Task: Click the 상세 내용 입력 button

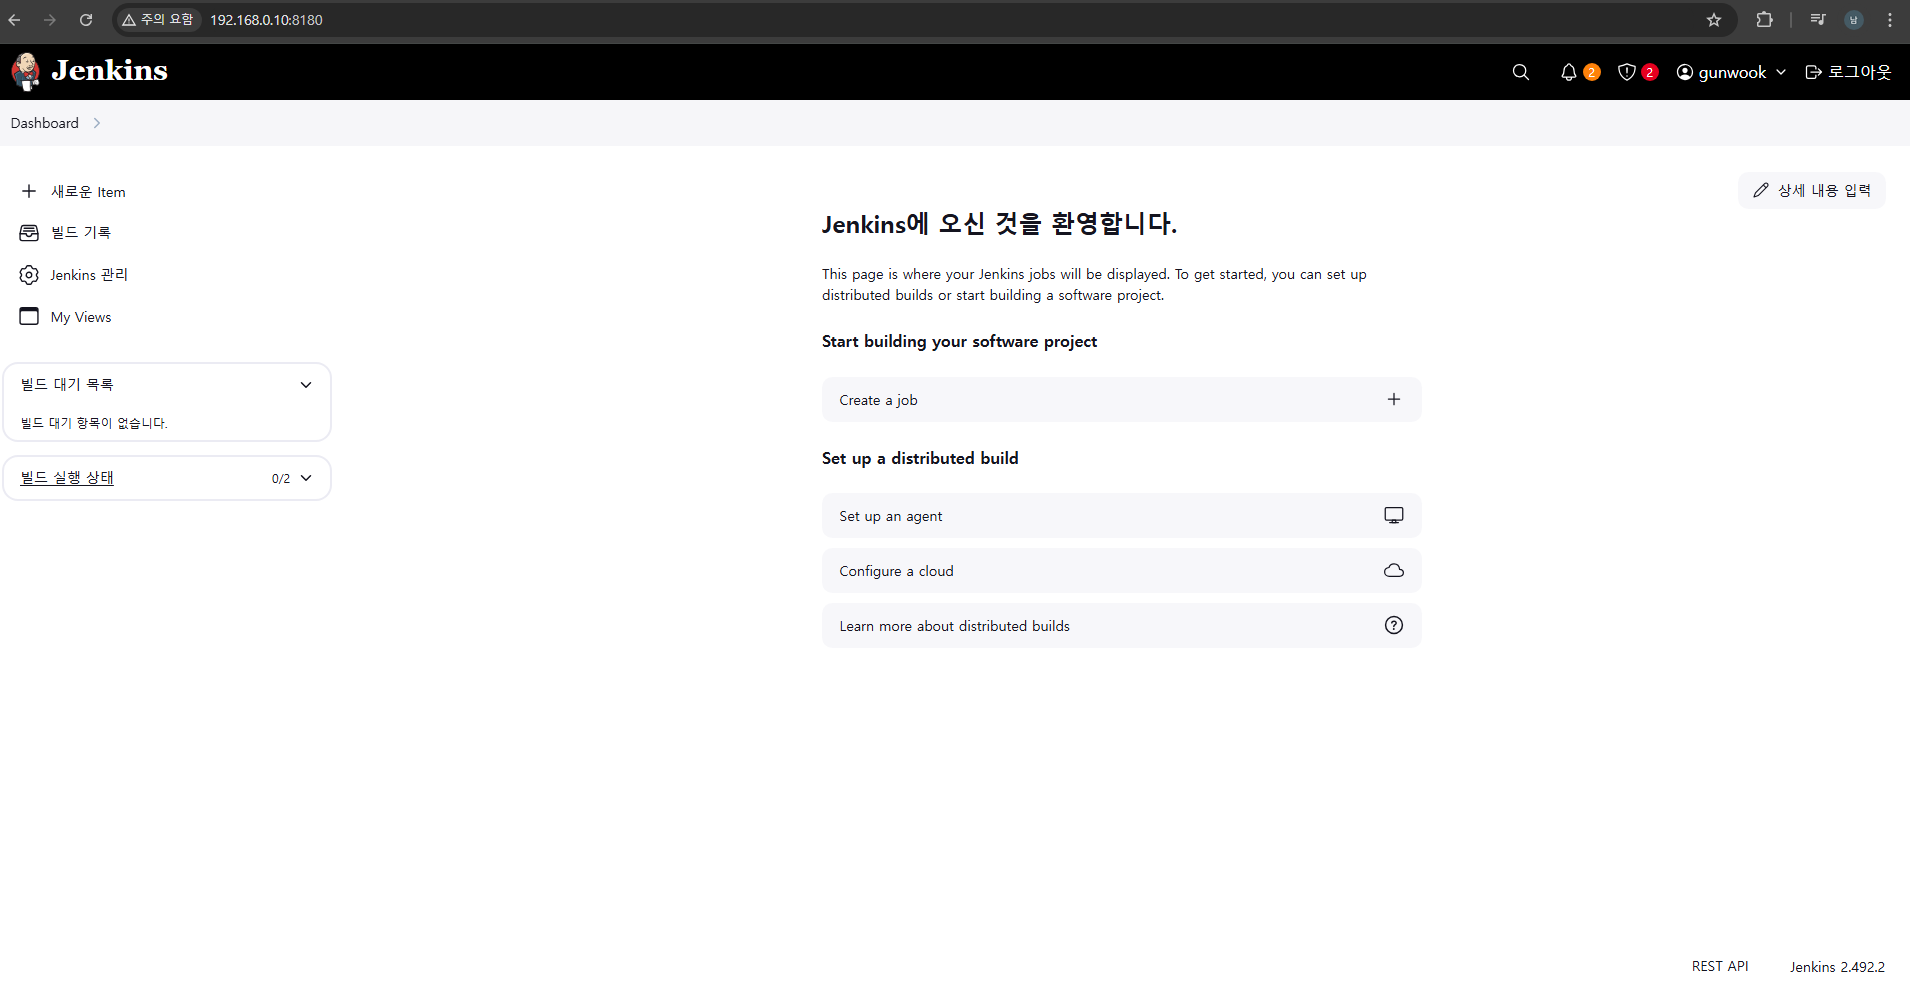Action: [x=1811, y=190]
